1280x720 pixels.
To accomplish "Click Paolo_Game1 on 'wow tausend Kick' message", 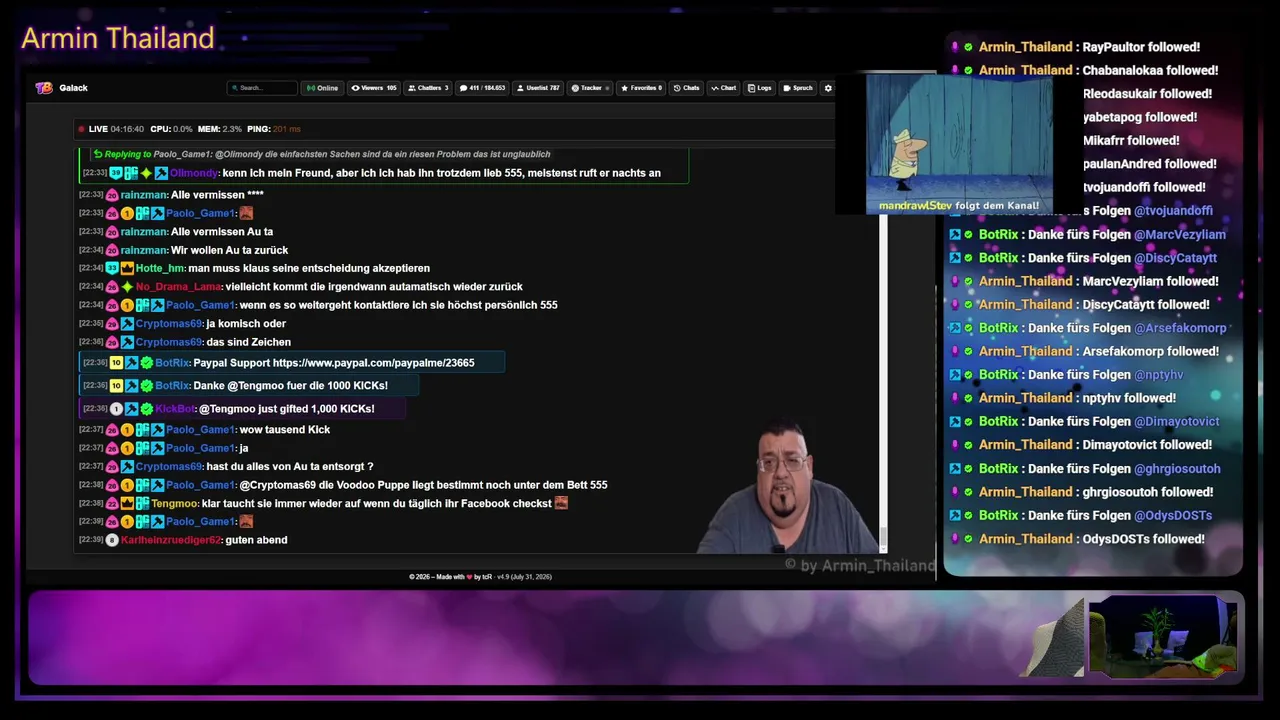I will [200, 430].
